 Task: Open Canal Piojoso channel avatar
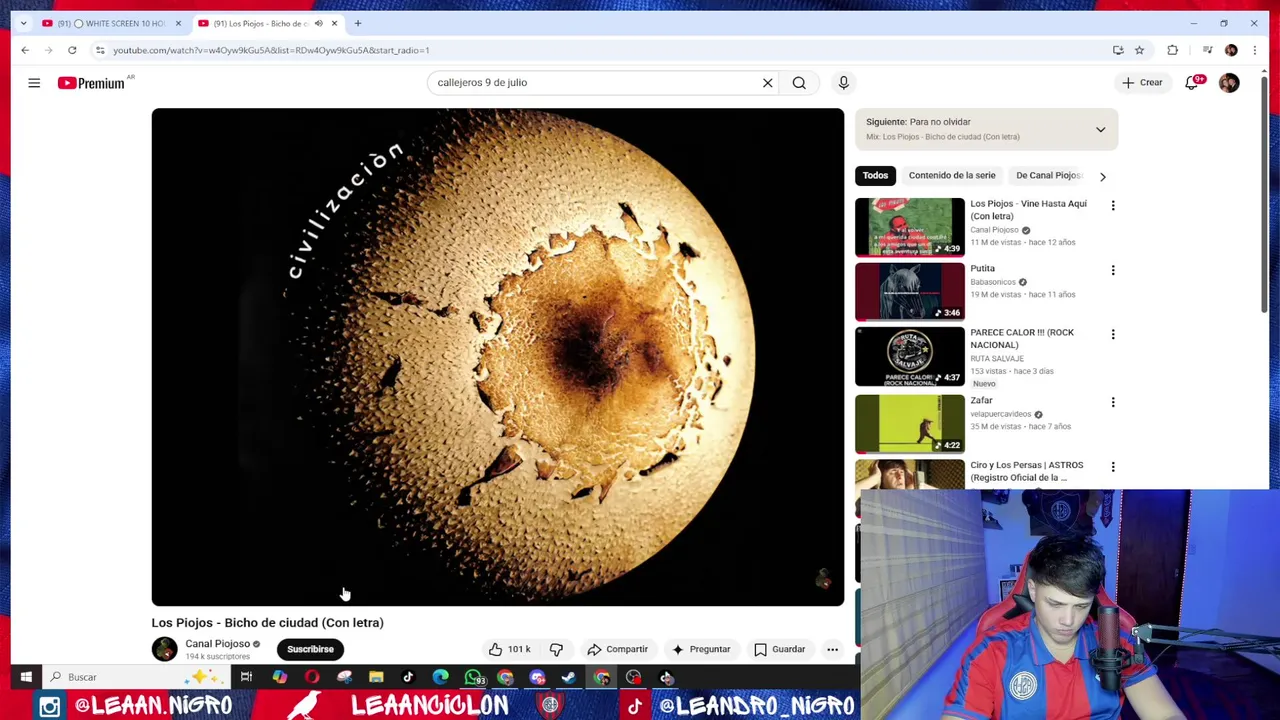(x=164, y=649)
